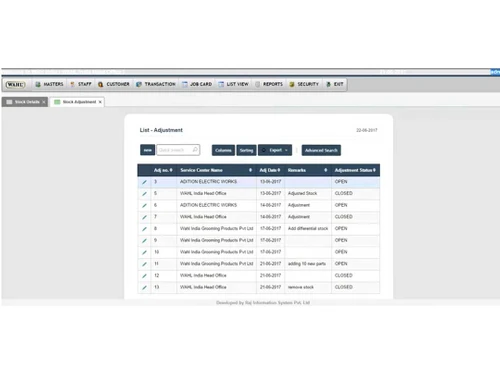Click the EXIT menu item
Screen dimensions: 500x375
click(x=335, y=84)
